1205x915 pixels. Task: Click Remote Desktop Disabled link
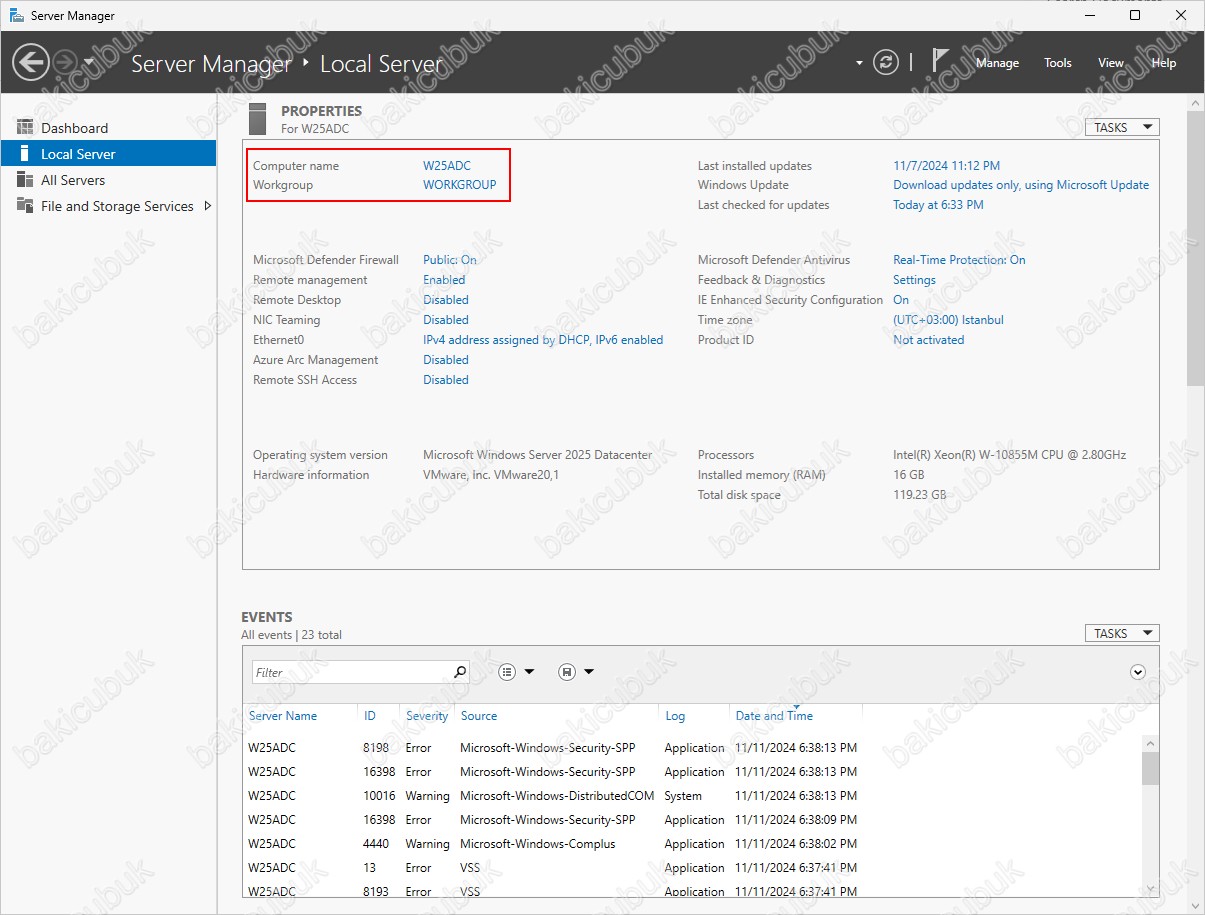(x=445, y=300)
